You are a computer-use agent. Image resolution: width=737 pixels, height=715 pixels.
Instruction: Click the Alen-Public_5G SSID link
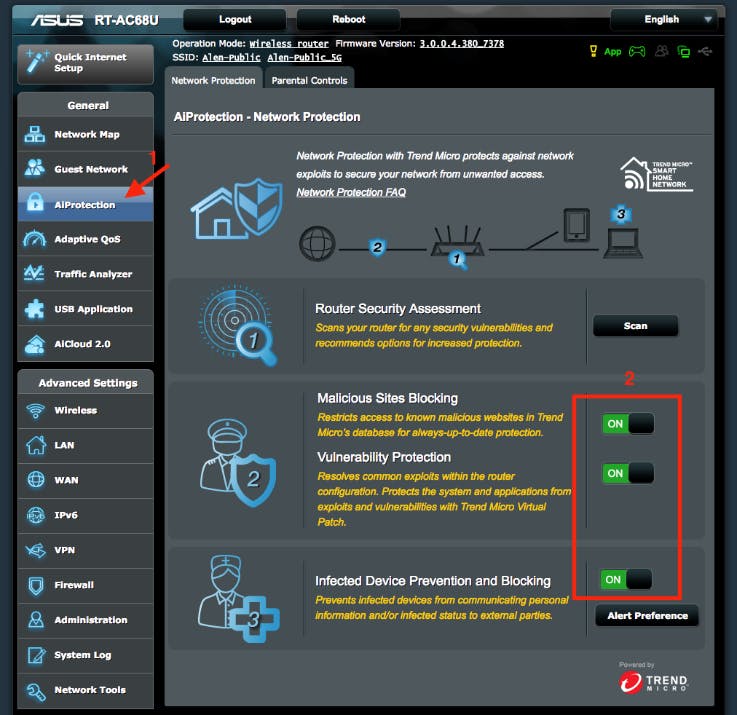304,57
